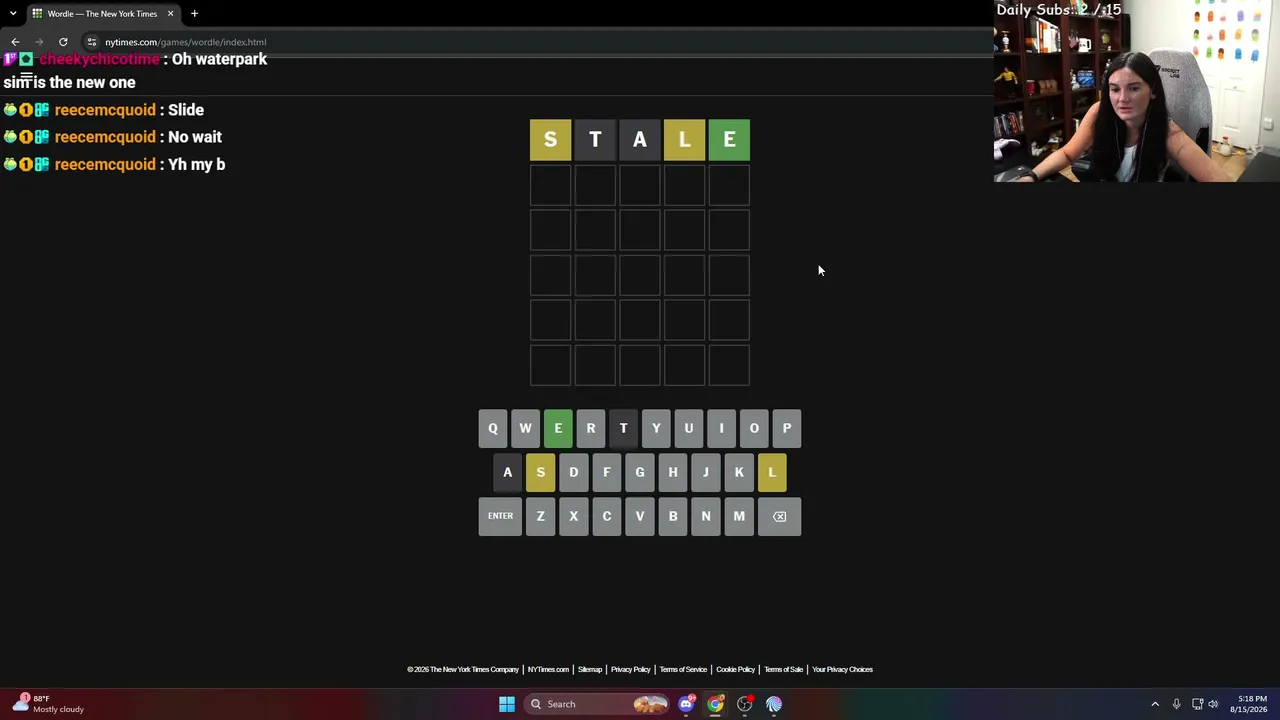Tap the Y key on the Wordle keyboard
The height and width of the screenshot is (720, 1280).
656,428
